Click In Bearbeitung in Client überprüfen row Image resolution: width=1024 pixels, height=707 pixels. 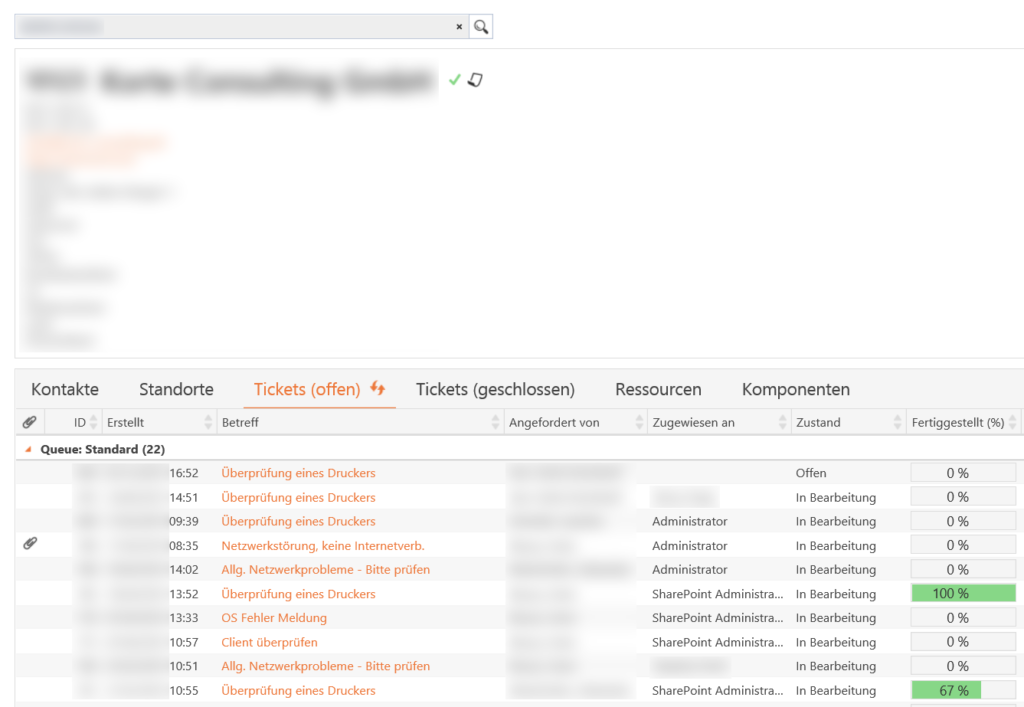tap(835, 642)
